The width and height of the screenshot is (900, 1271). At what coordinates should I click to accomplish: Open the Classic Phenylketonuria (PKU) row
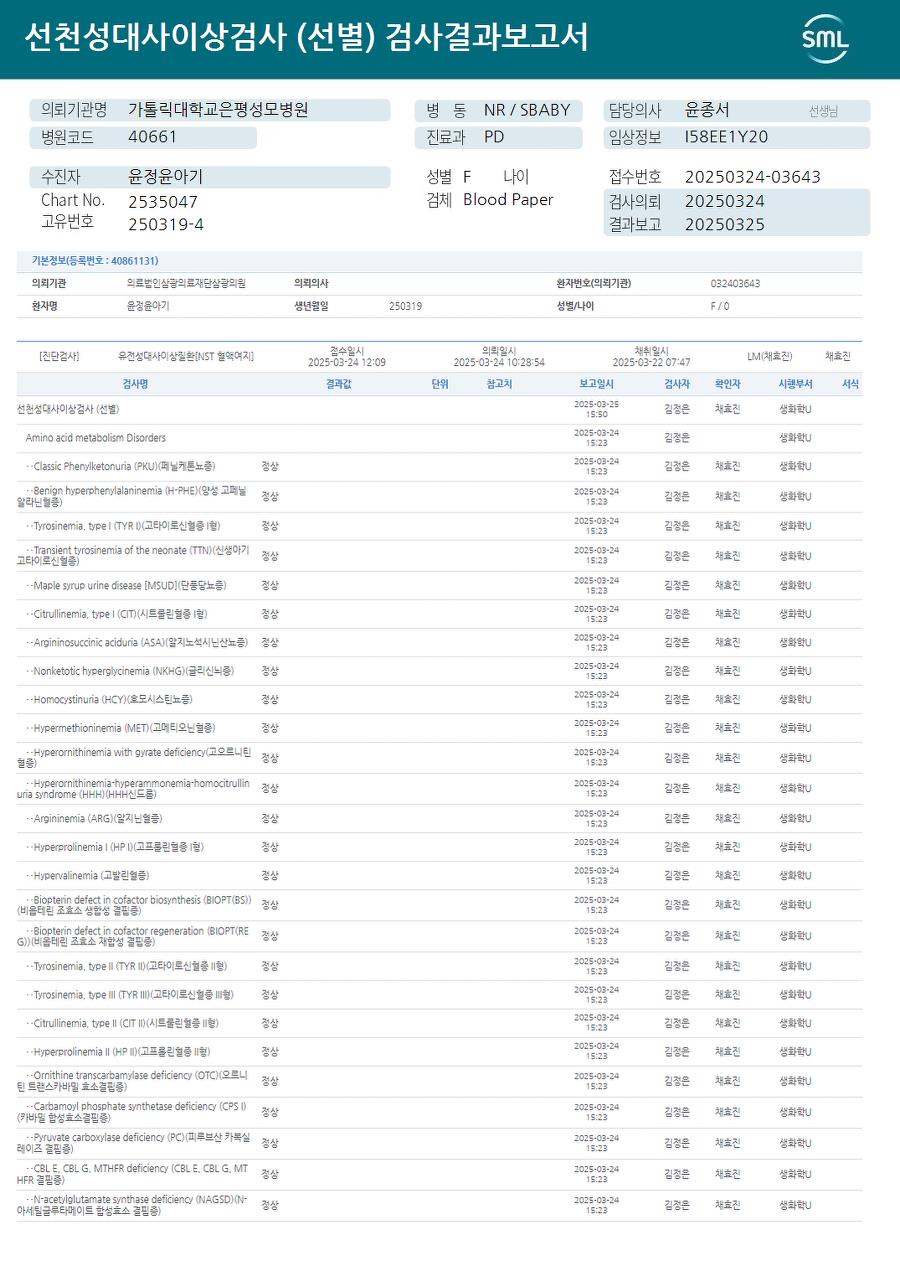(x=439, y=467)
